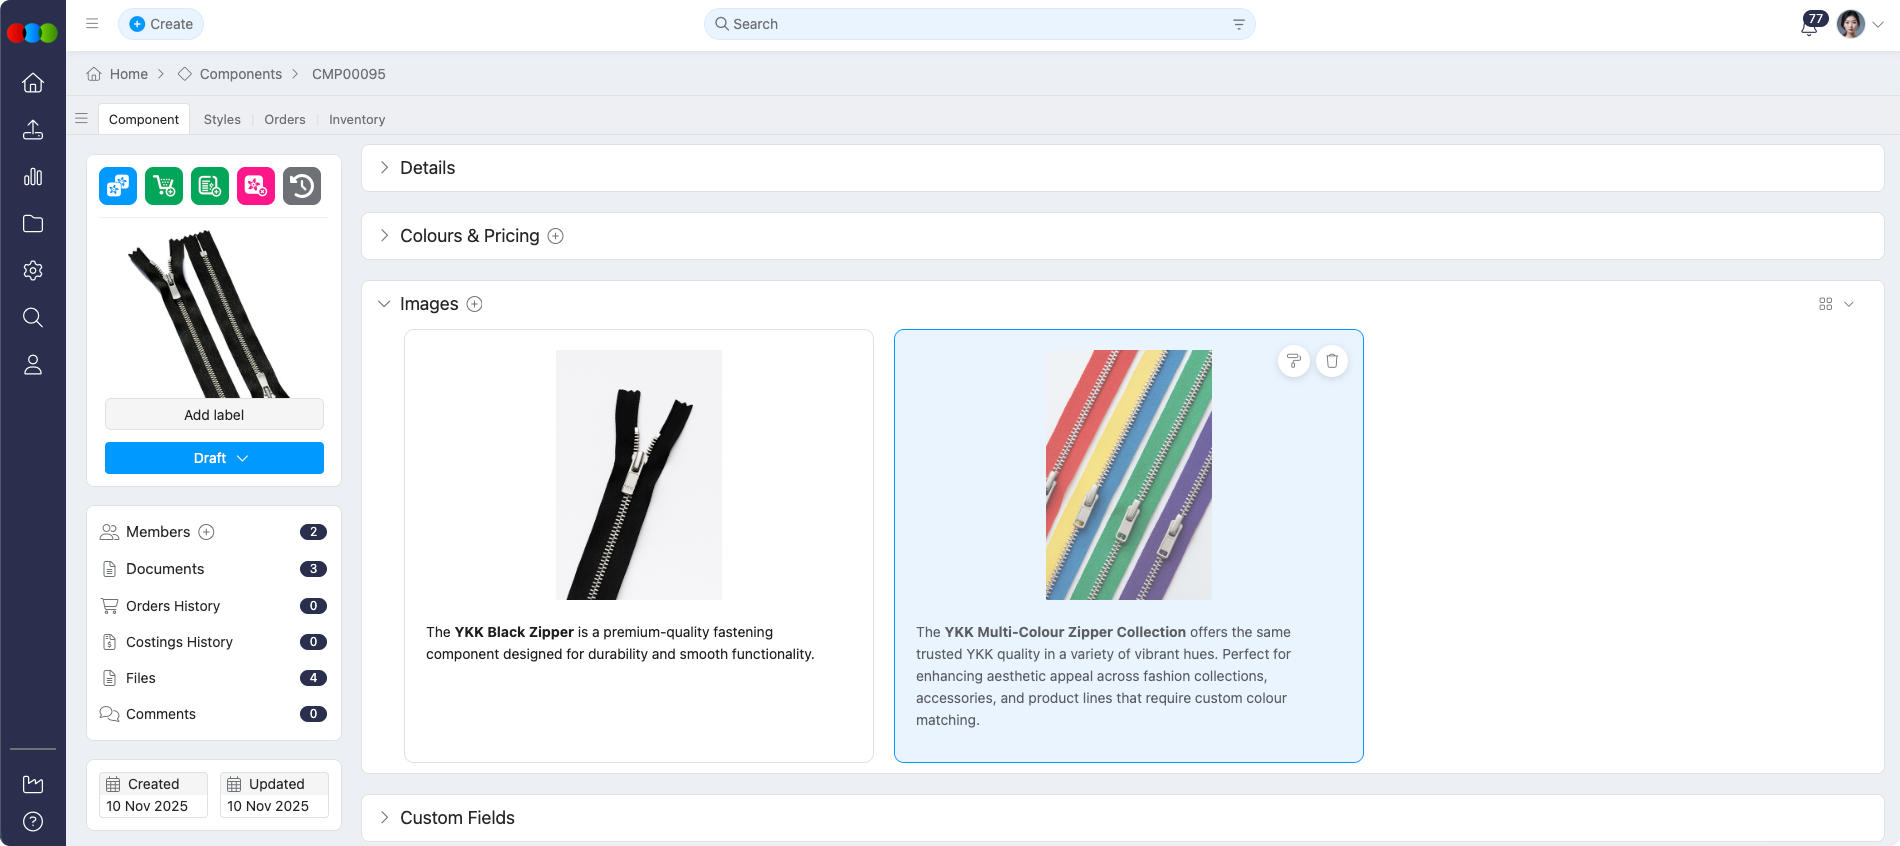This screenshot has height=846, width=1900.
Task: Click the green shopping cart action icon
Action: [164, 186]
